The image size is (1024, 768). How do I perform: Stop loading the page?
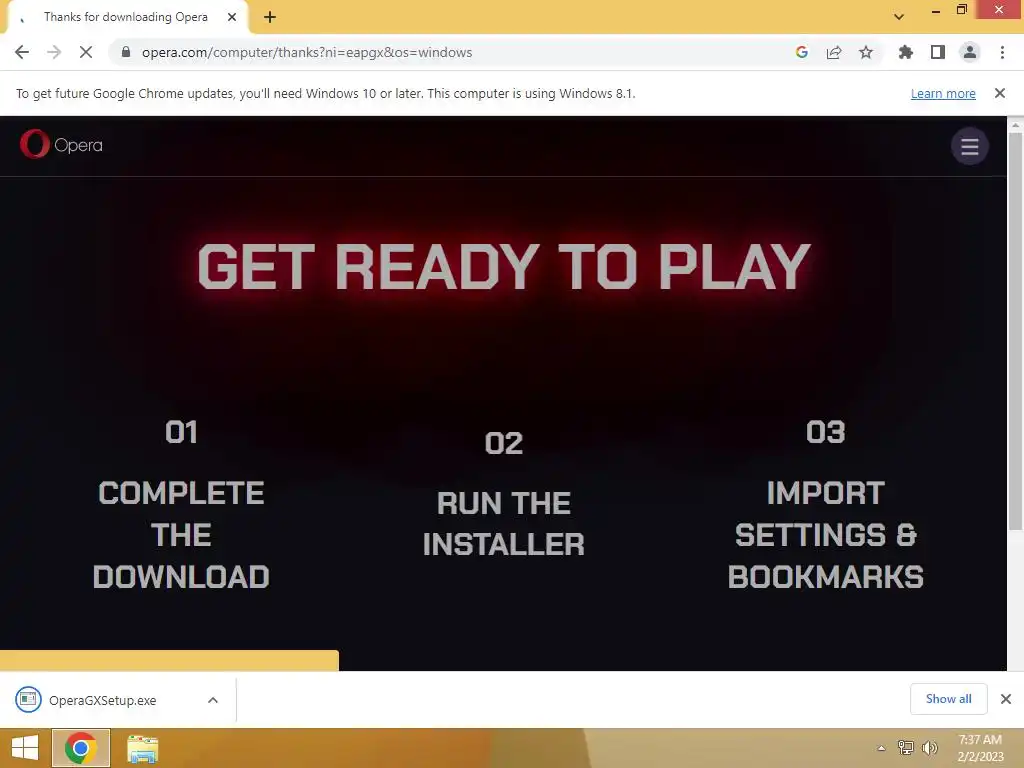[86, 52]
